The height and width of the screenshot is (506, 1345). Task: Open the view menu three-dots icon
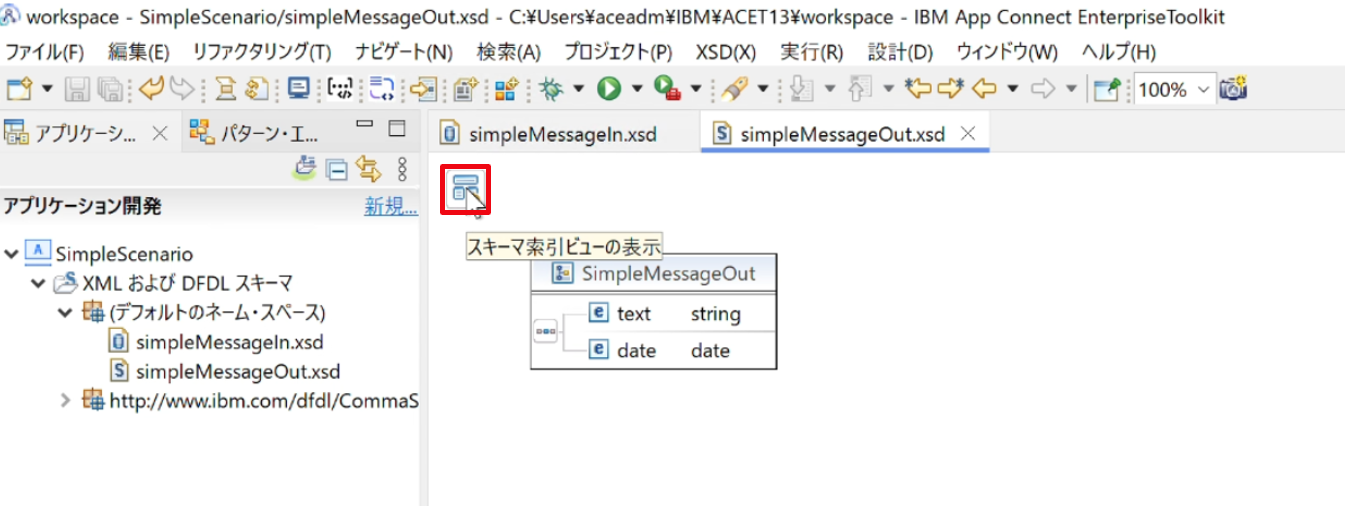[402, 169]
